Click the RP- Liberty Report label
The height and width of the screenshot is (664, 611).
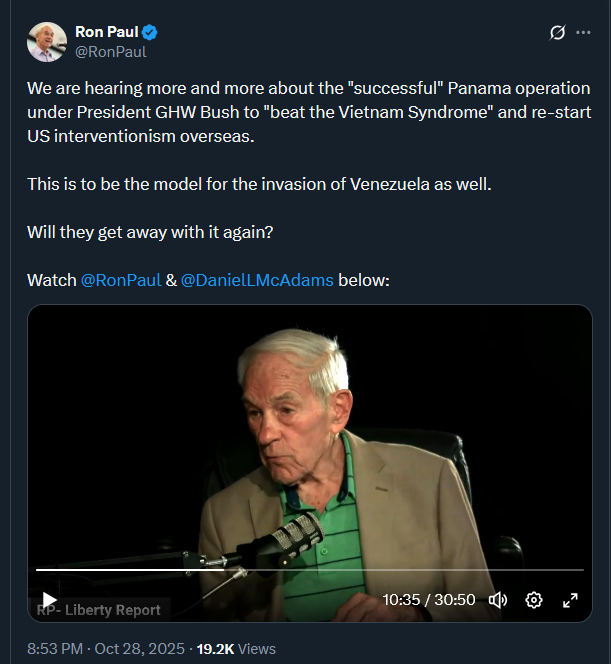tap(98, 609)
